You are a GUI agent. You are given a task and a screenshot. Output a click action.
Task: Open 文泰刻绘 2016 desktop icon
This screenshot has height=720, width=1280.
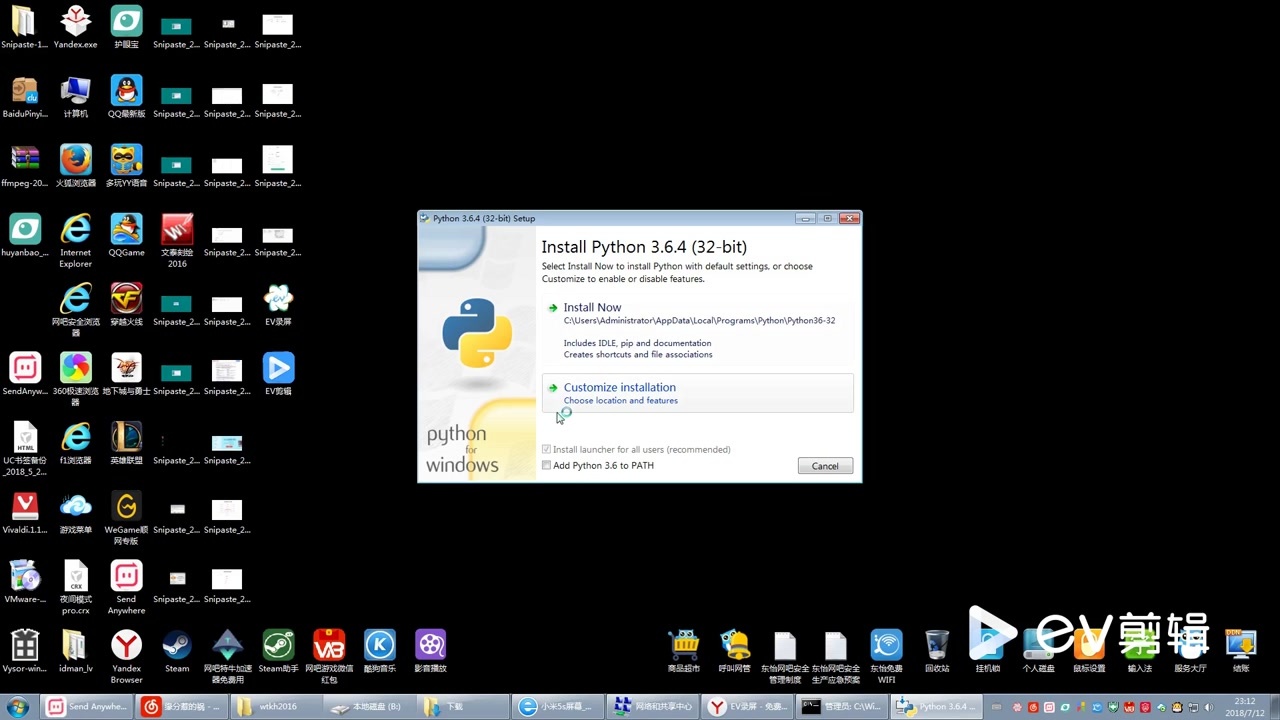(177, 241)
